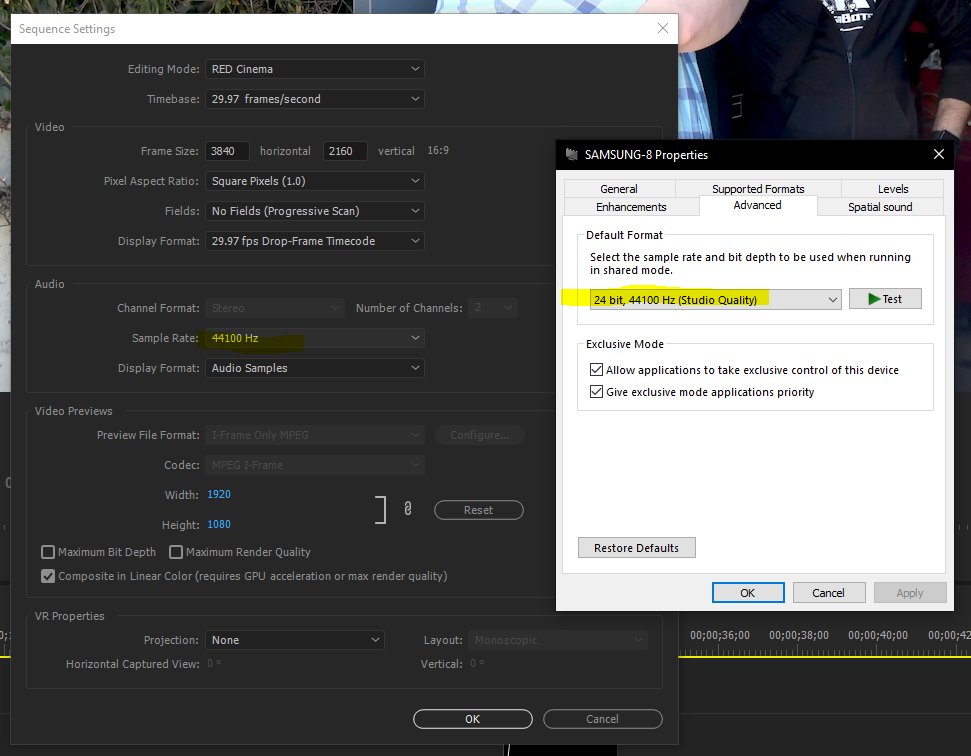The image size is (971, 756).
Task: Click Cancel in the Sequence Settings dialog
Action: click(603, 719)
